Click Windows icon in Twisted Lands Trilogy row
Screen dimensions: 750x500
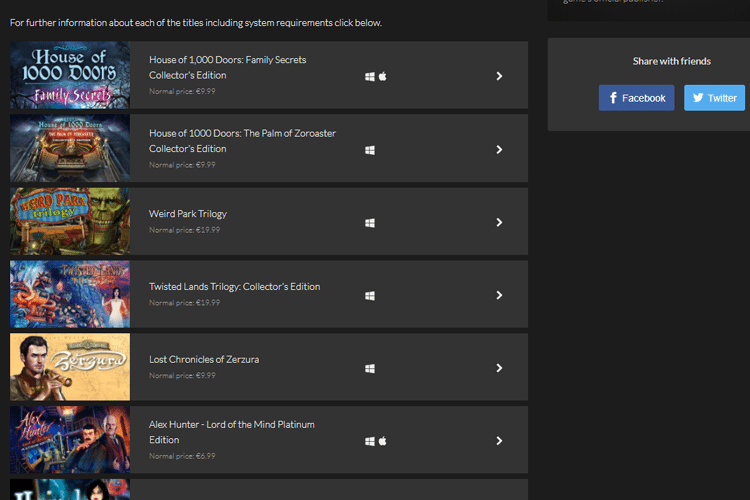(x=370, y=296)
